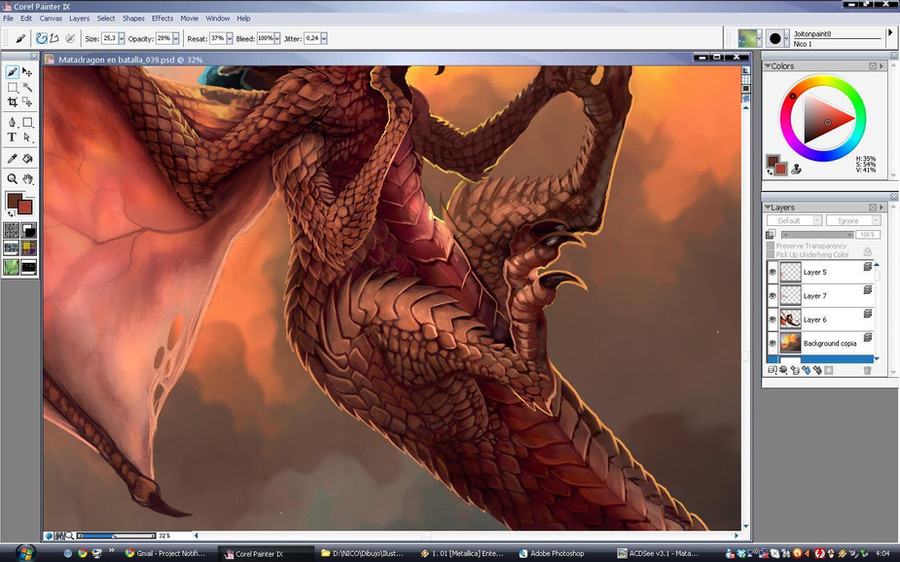Viewport: 900px width, 562px height.
Task: Select the Paint Bucket tool
Action: (x=28, y=158)
